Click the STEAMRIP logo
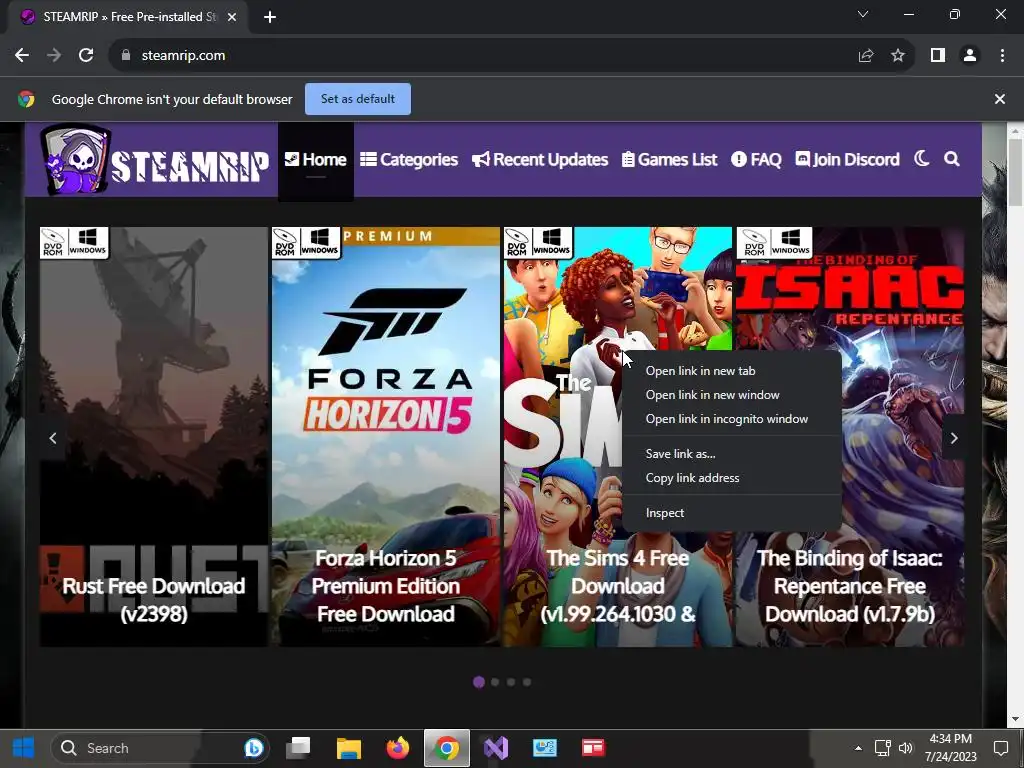 tap(155, 160)
